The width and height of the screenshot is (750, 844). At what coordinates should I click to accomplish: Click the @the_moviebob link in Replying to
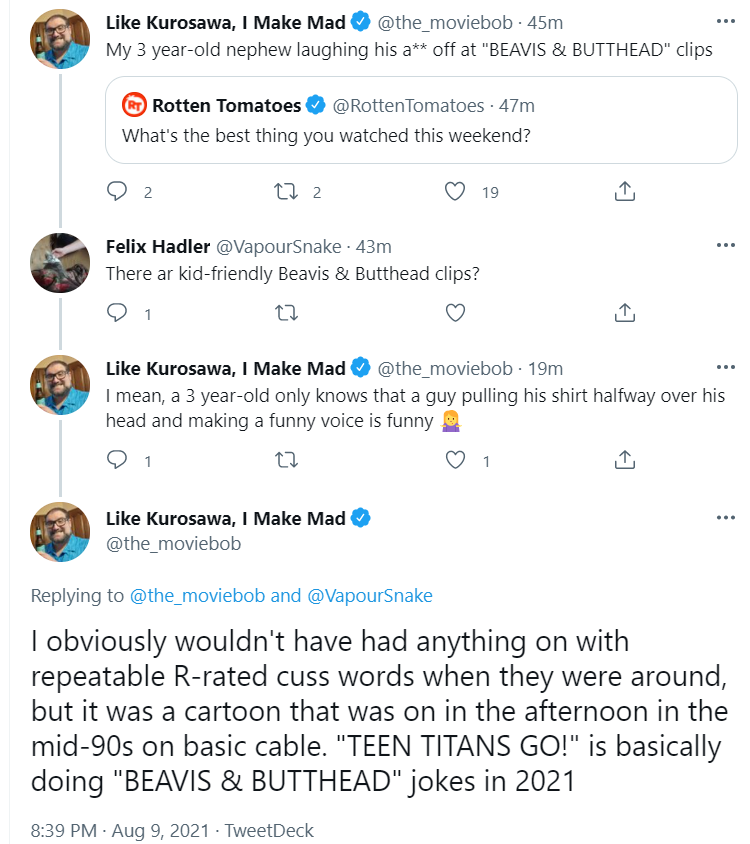click(197, 596)
